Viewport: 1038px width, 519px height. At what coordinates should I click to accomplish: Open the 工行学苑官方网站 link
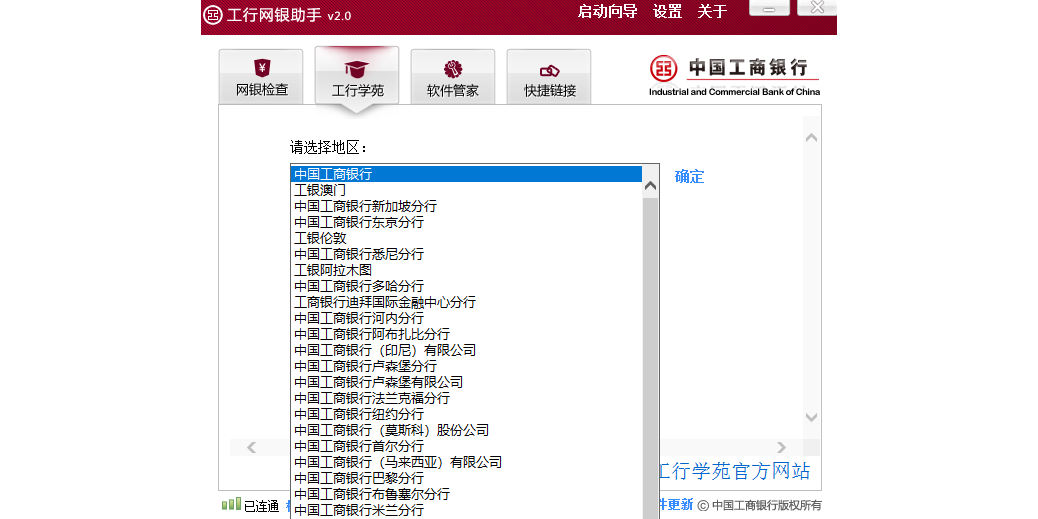coord(734,471)
